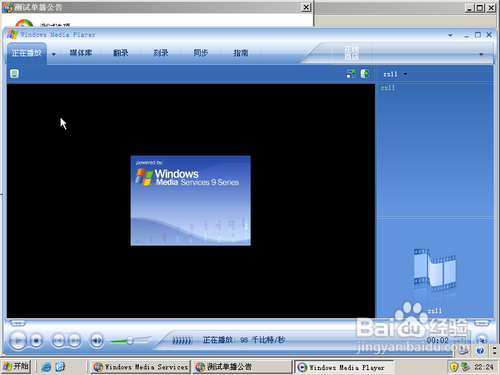Switch to the 媒体库 tab
This screenshot has height=375, width=500.
pos(81,53)
